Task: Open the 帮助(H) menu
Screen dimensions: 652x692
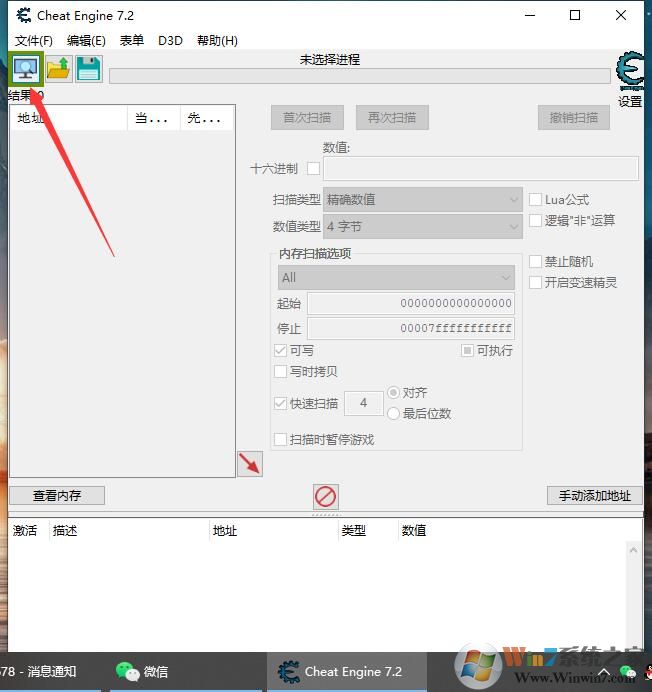Action: tap(217, 41)
